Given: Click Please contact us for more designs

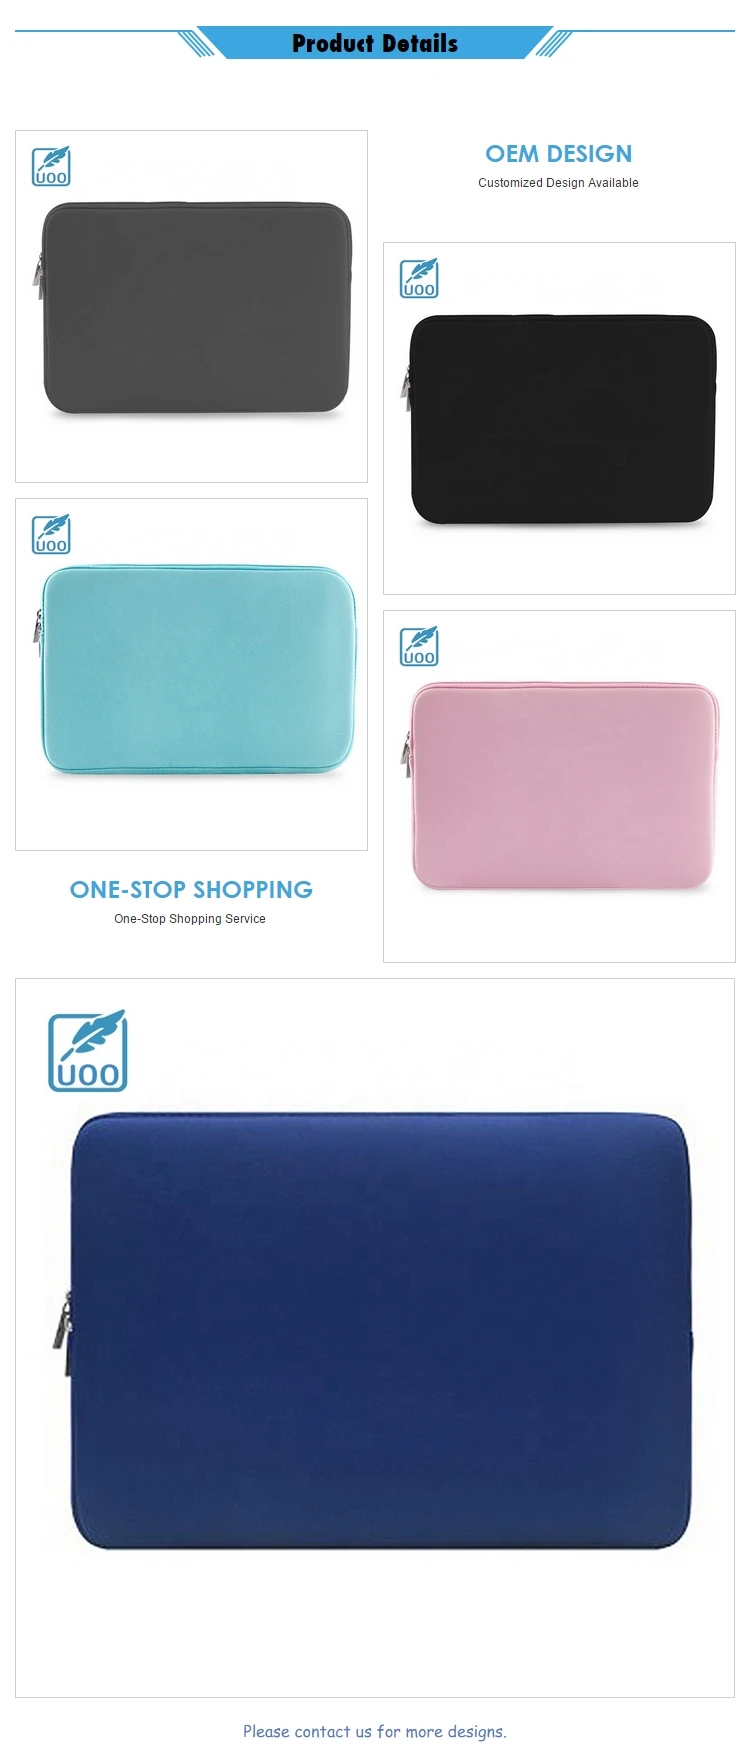Looking at the screenshot, I should click(375, 1731).
